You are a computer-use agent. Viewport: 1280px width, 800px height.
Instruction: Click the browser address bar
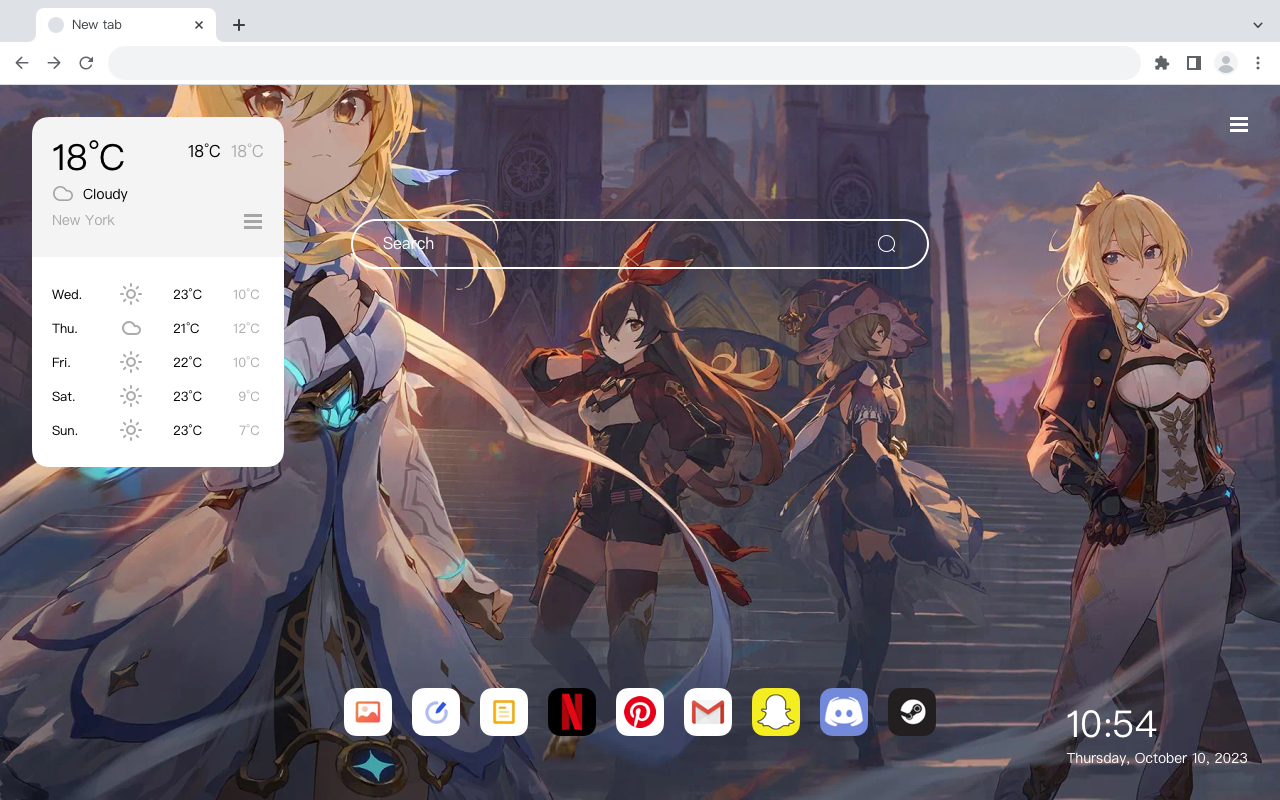(624, 63)
